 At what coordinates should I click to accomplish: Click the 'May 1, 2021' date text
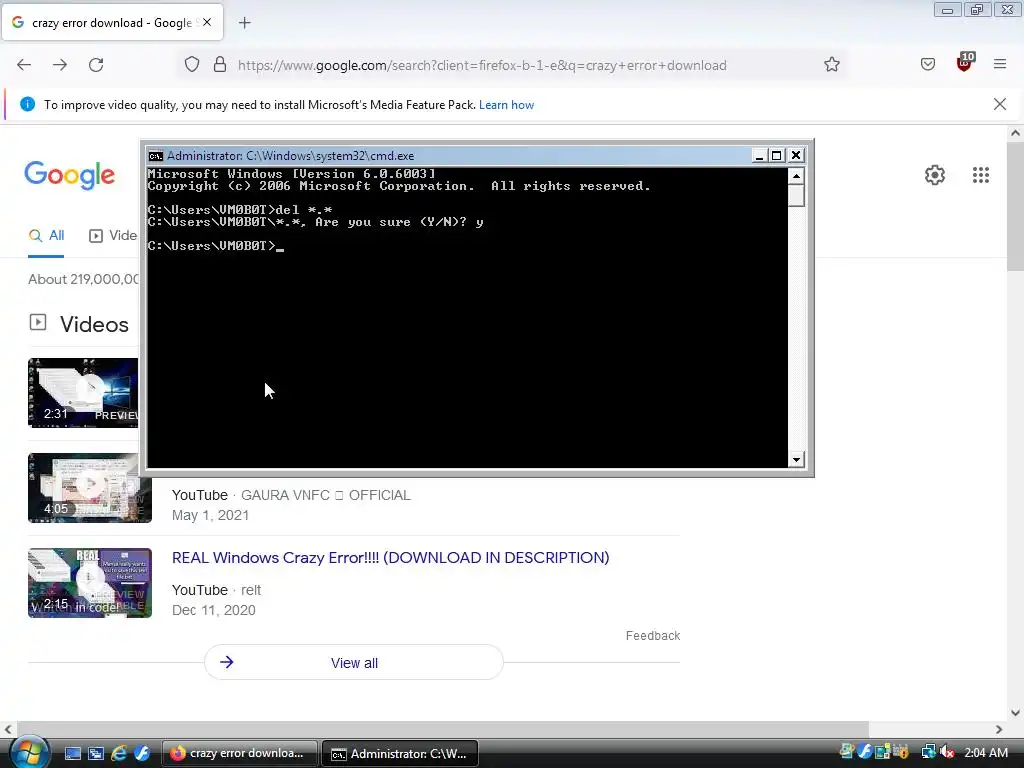tap(210, 515)
